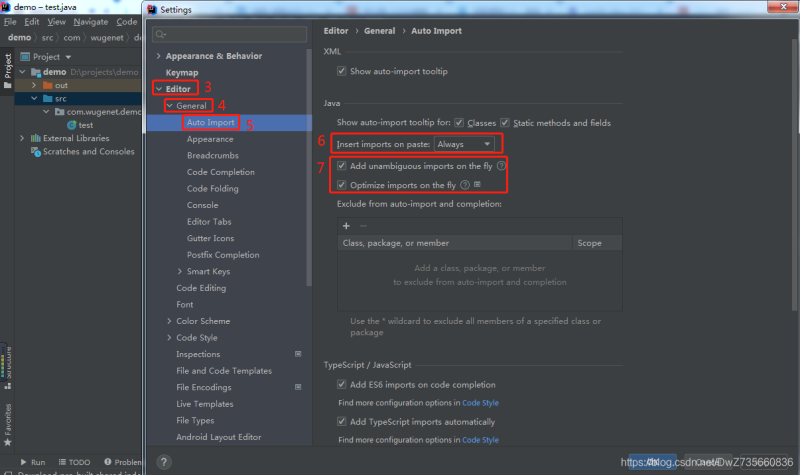Expand the Code Style settings node

tap(169, 338)
